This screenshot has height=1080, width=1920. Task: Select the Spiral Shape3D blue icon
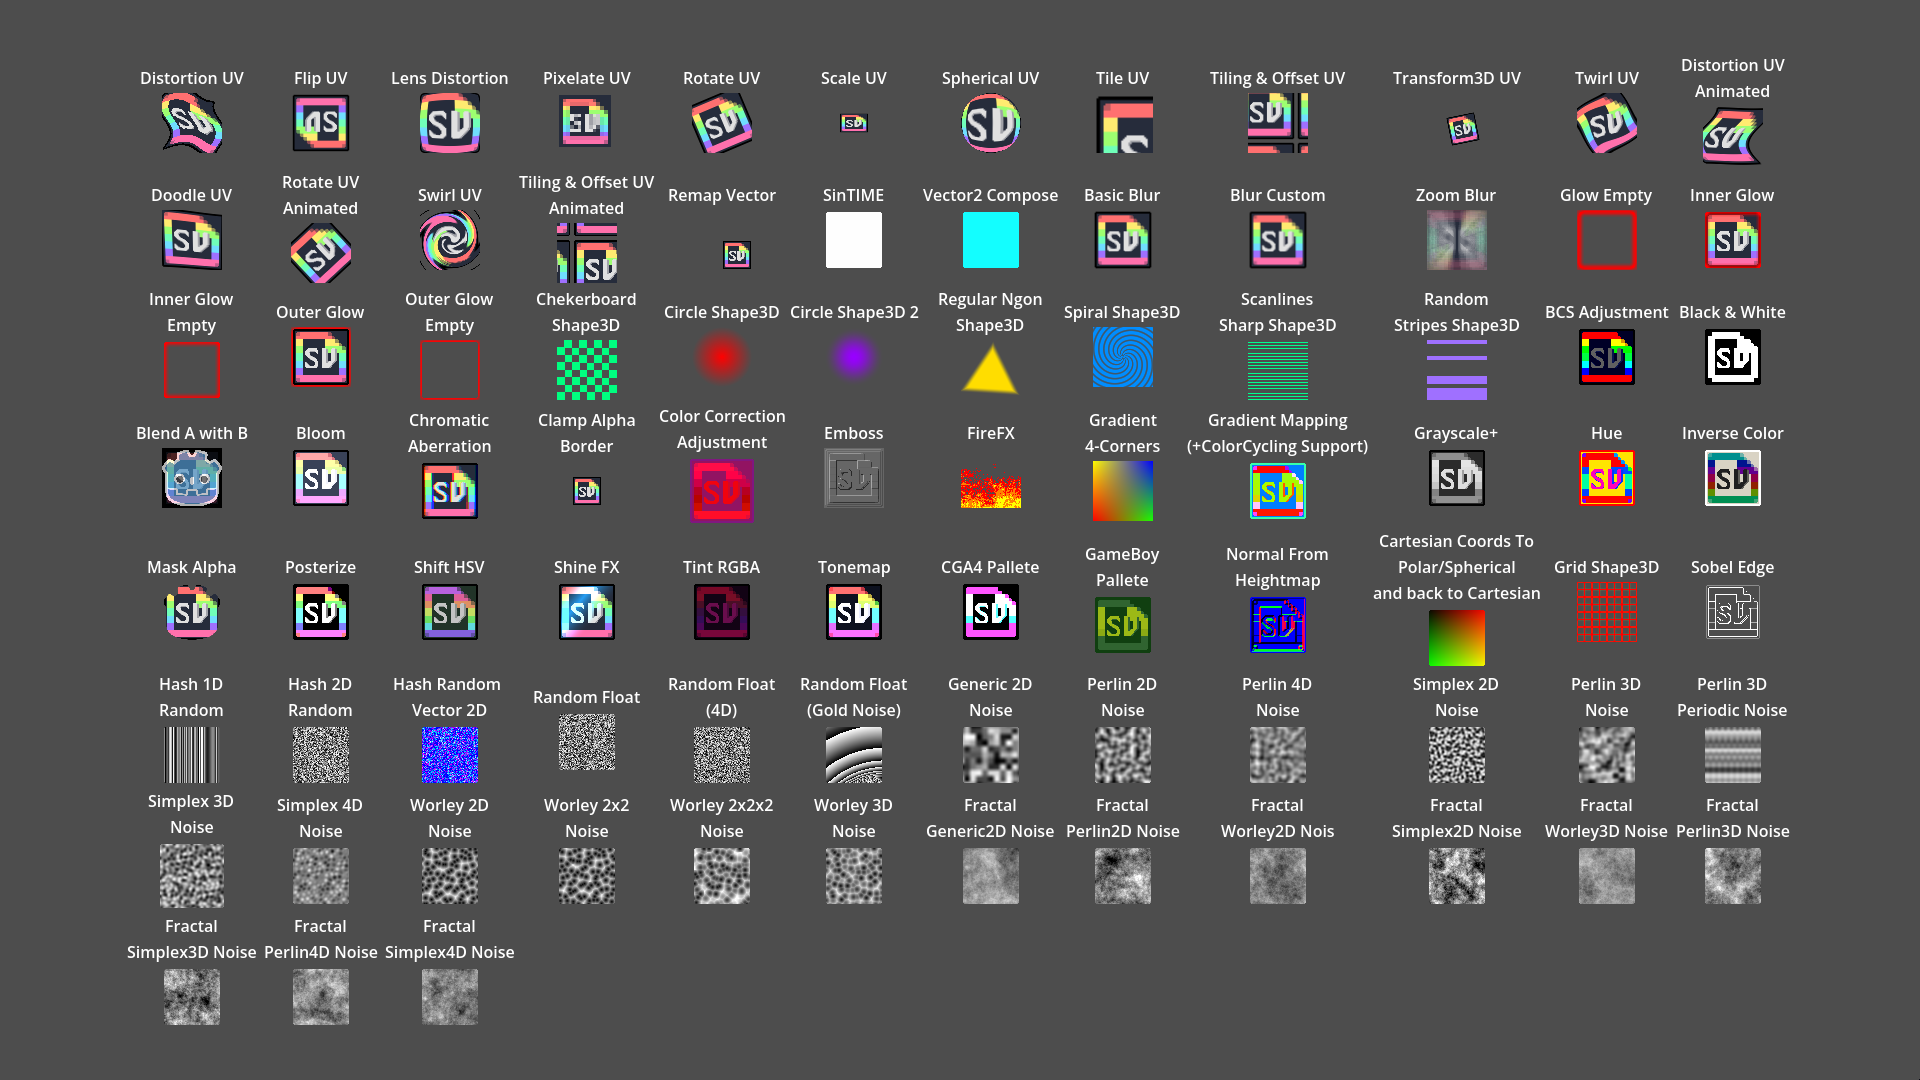tap(1122, 357)
